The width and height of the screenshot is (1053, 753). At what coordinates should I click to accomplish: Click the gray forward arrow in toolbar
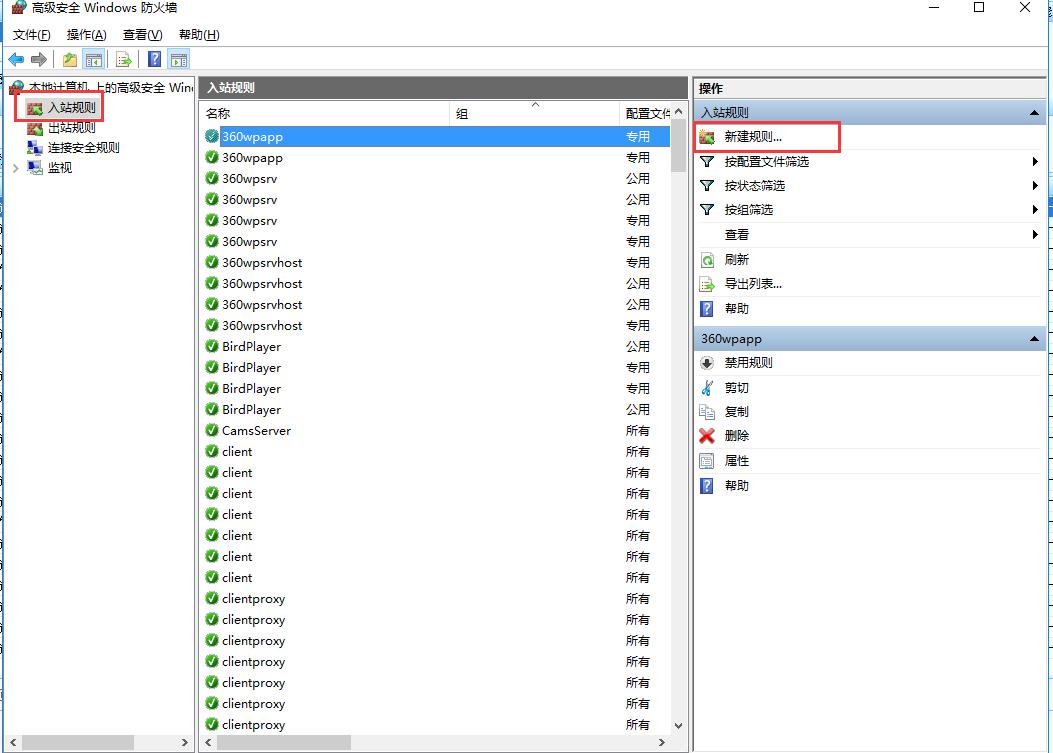tap(39, 60)
